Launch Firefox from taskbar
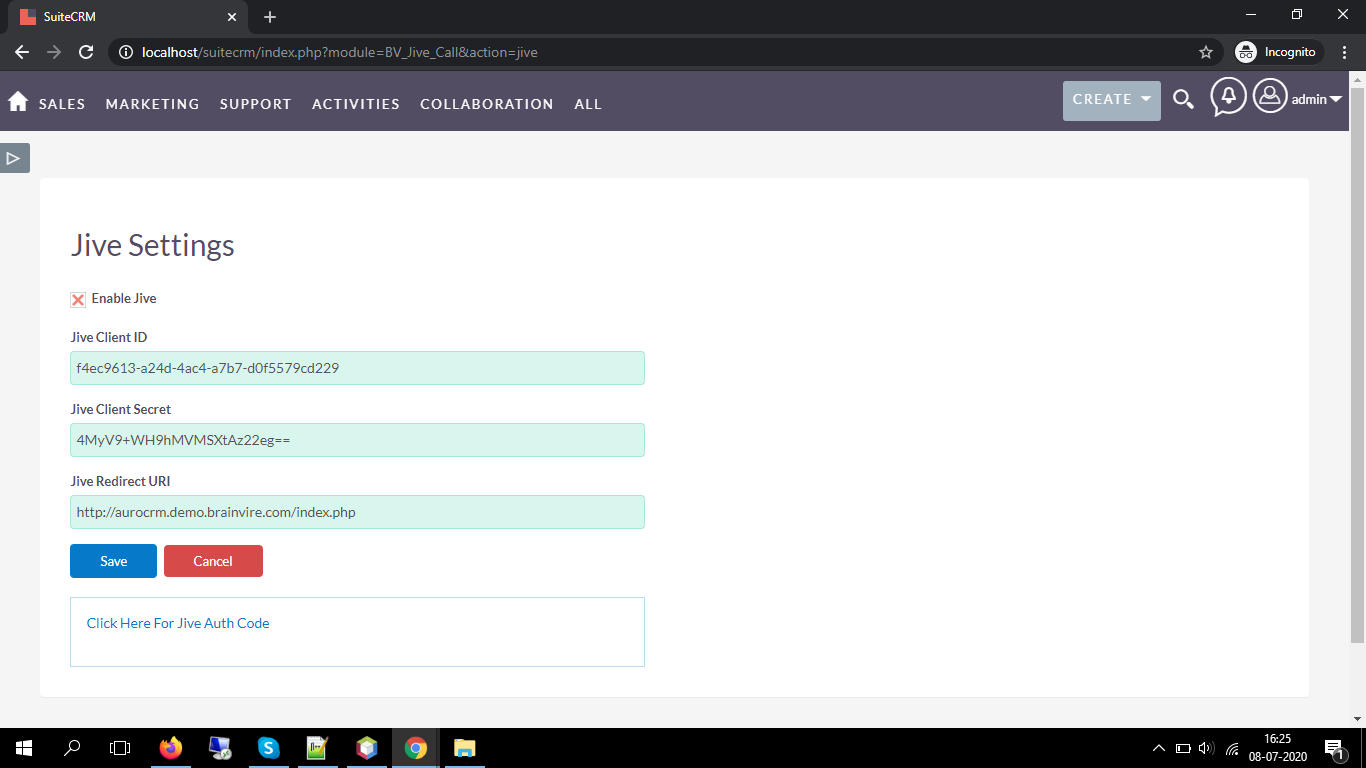The width and height of the screenshot is (1366, 768). pyautogui.click(x=171, y=748)
